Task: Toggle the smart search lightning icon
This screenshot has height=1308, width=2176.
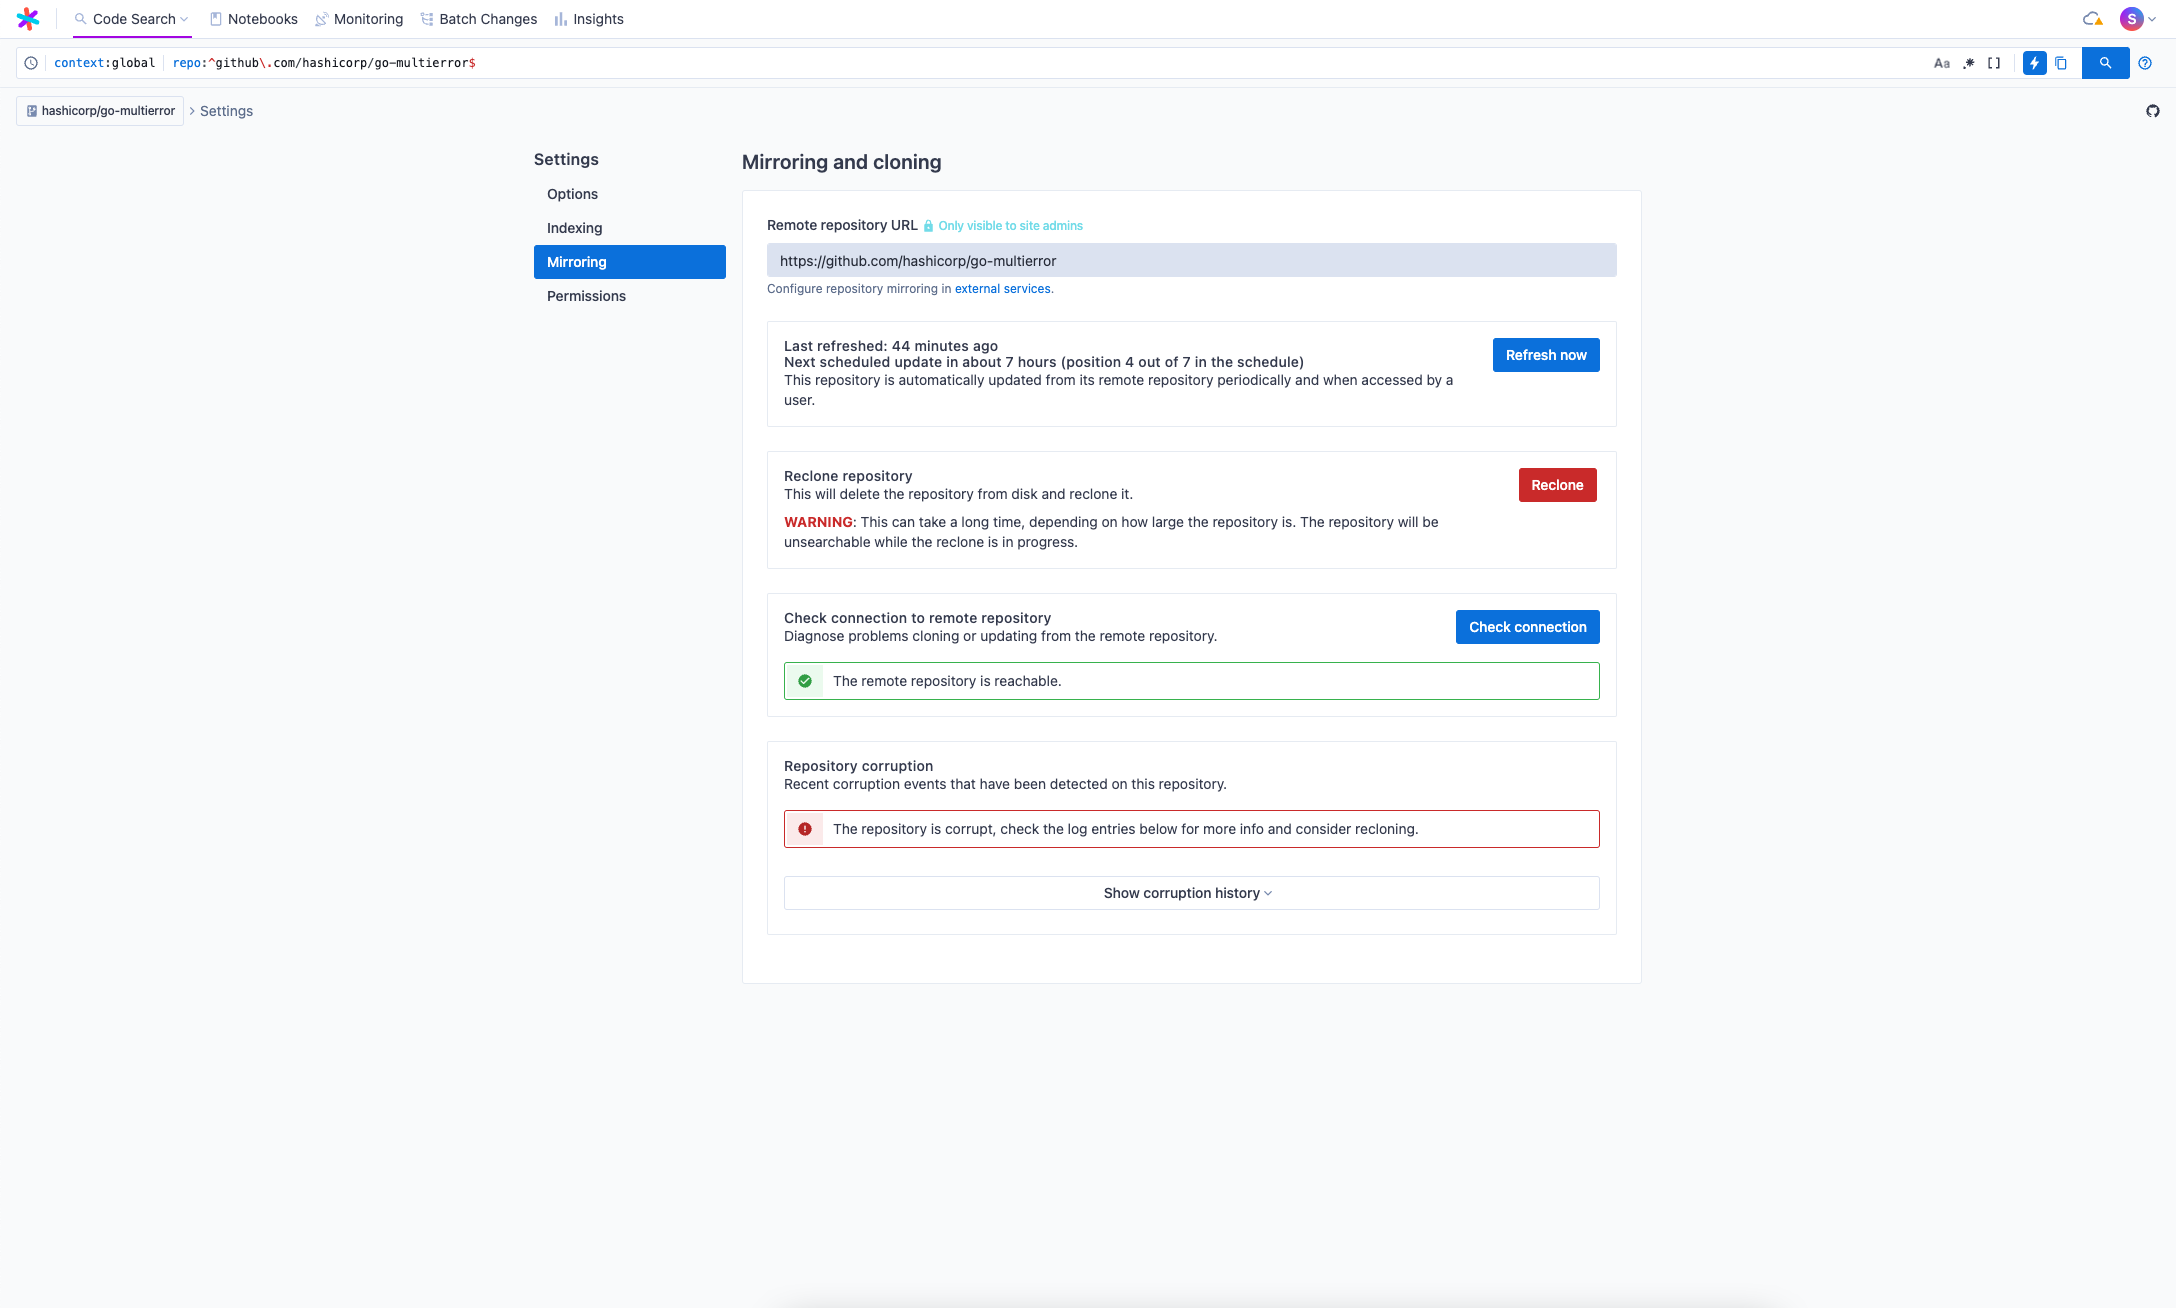Action: [x=2034, y=63]
